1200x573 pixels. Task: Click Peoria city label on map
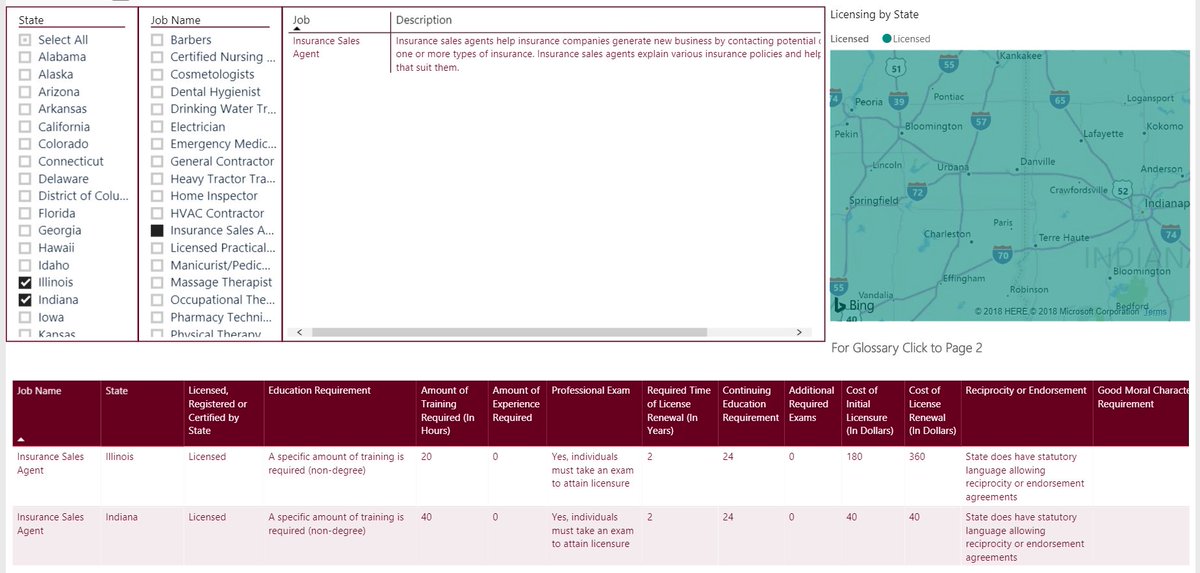point(869,102)
